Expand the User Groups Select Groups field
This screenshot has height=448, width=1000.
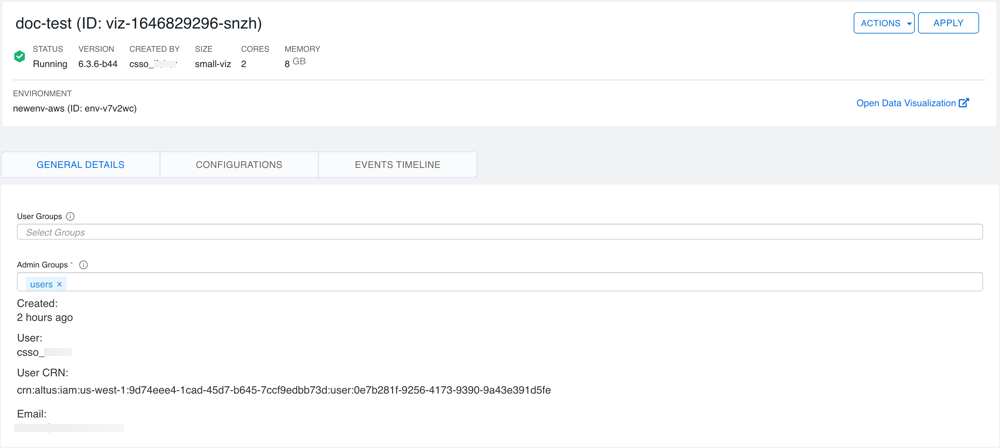[x=499, y=232]
